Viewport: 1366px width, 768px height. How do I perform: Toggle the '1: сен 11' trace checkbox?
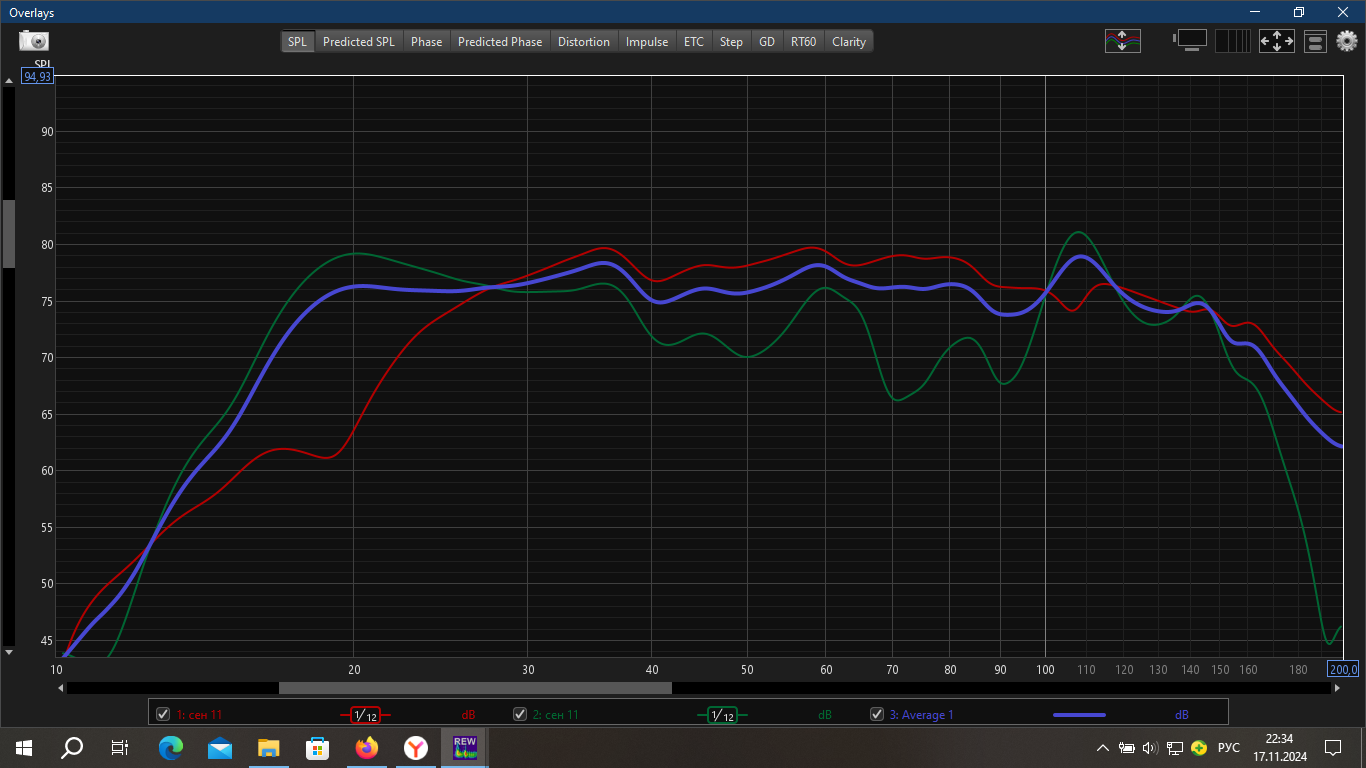click(163, 714)
